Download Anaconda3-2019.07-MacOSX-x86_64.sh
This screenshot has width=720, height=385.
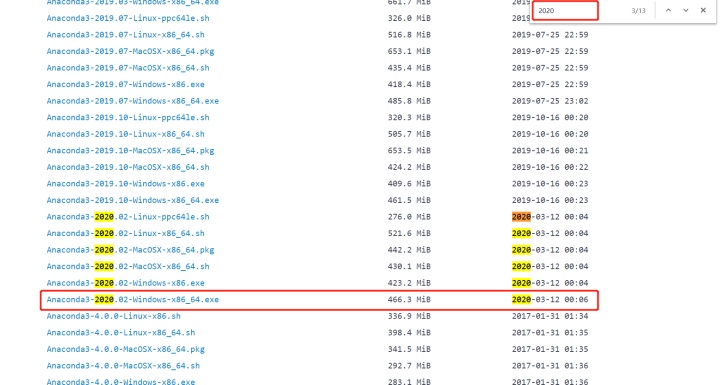(x=128, y=68)
